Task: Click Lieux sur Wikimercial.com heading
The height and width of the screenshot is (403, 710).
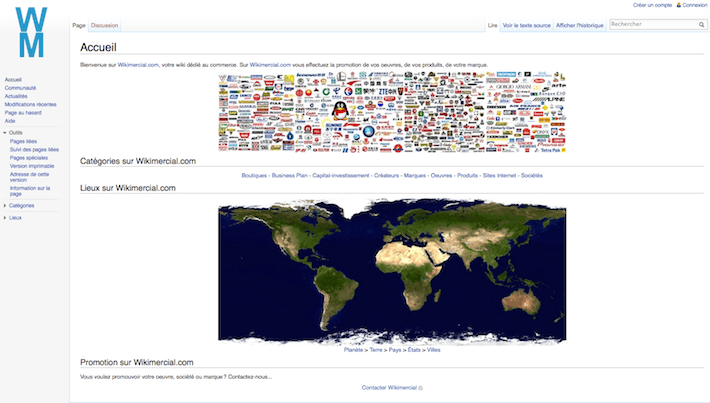Action: pos(128,188)
